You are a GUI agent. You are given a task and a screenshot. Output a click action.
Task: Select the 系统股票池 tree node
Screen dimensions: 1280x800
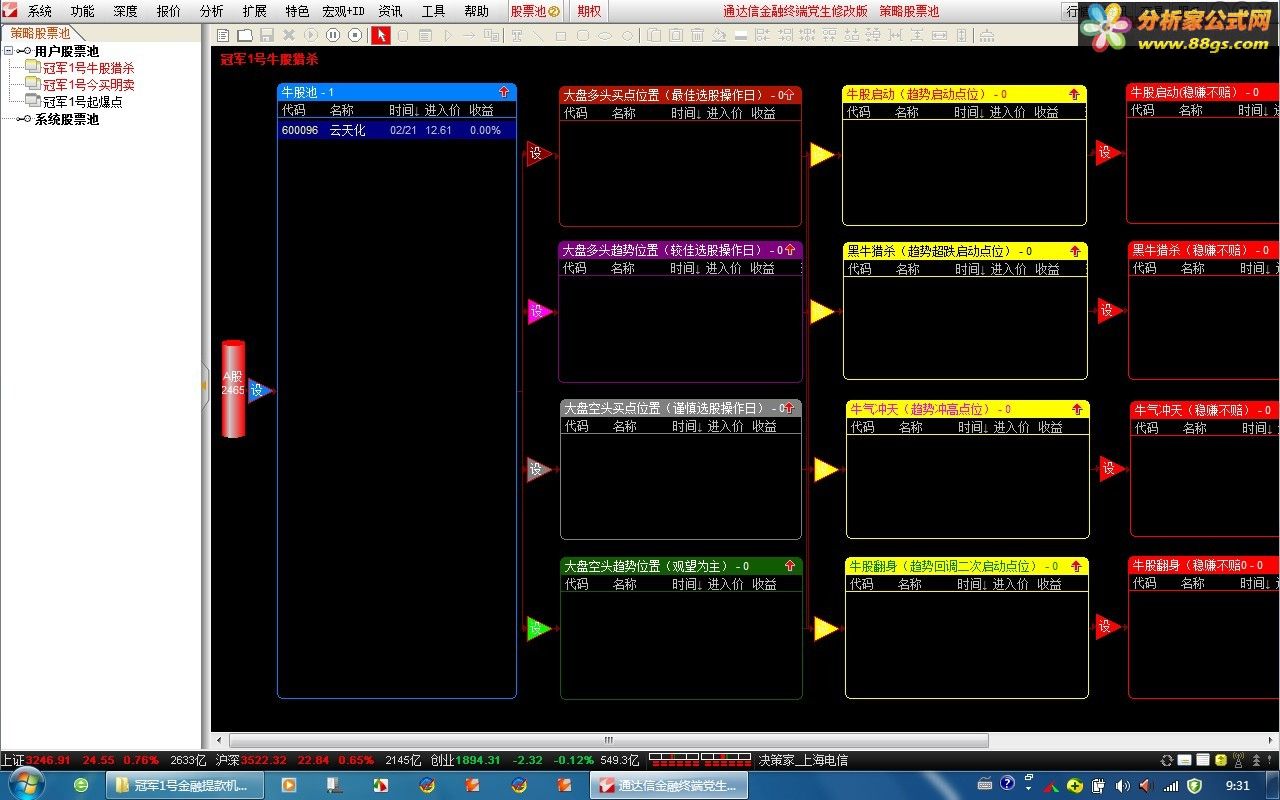pos(66,119)
